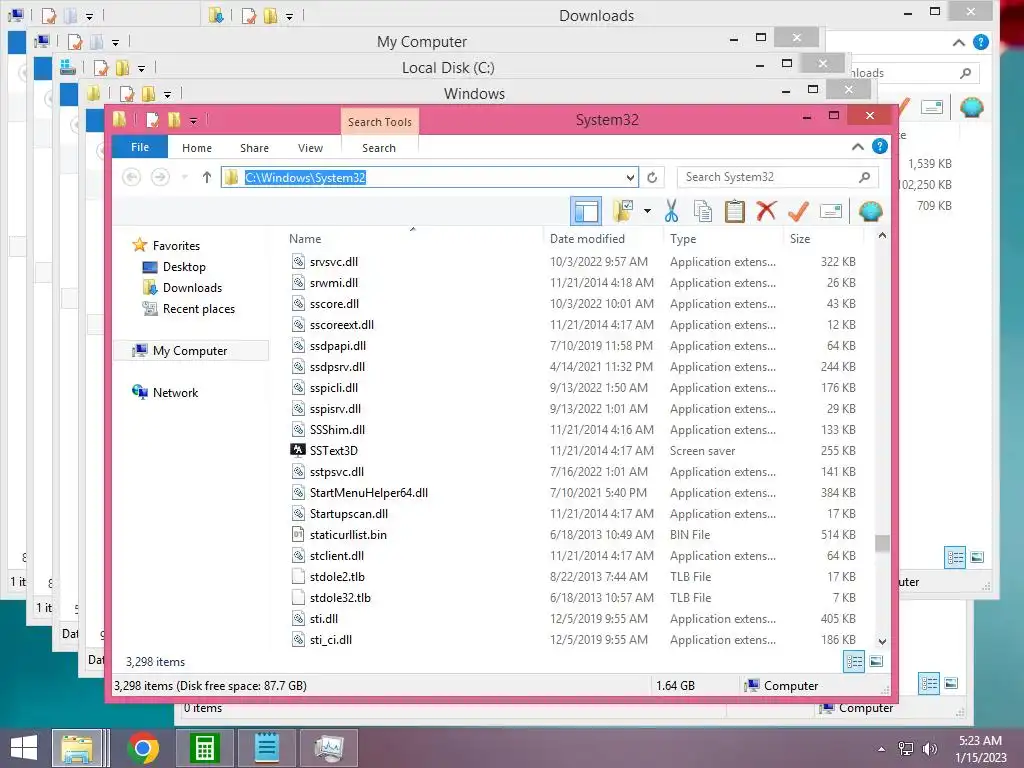The height and width of the screenshot is (768, 1024).
Task: Click the scroll up arrow of file list
Action: point(882,236)
